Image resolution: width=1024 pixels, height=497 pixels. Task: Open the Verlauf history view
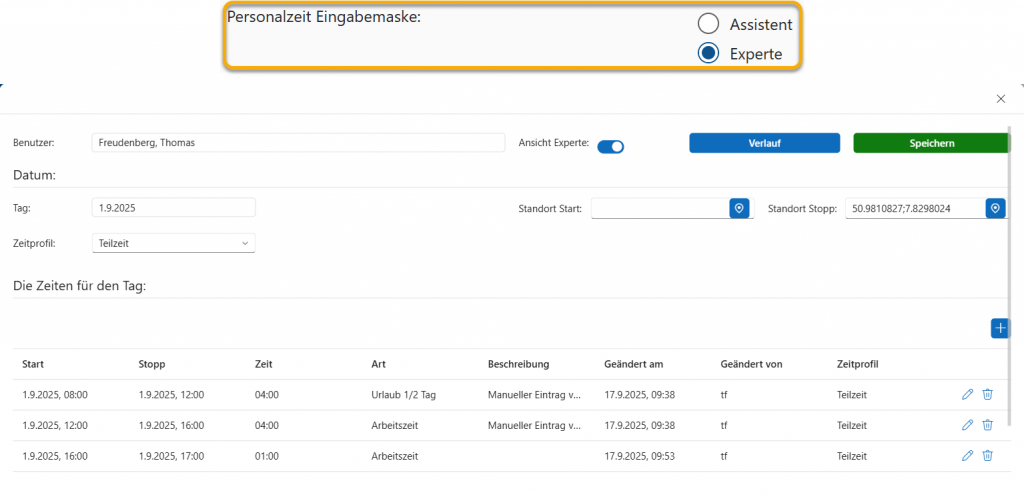pyautogui.click(x=764, y=143)
